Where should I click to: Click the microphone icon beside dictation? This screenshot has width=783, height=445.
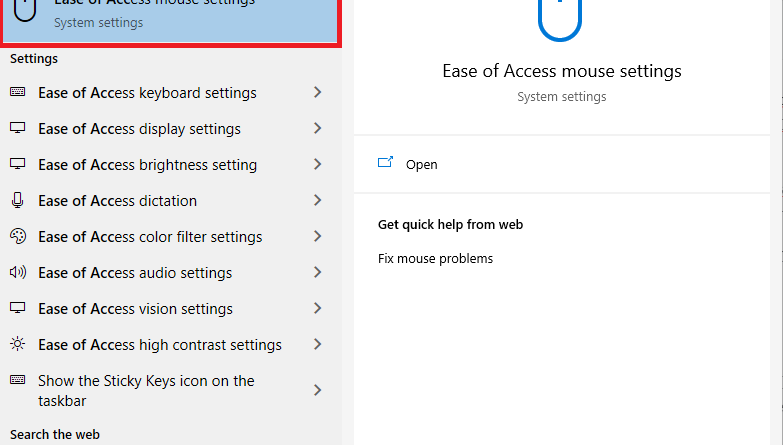17,200
